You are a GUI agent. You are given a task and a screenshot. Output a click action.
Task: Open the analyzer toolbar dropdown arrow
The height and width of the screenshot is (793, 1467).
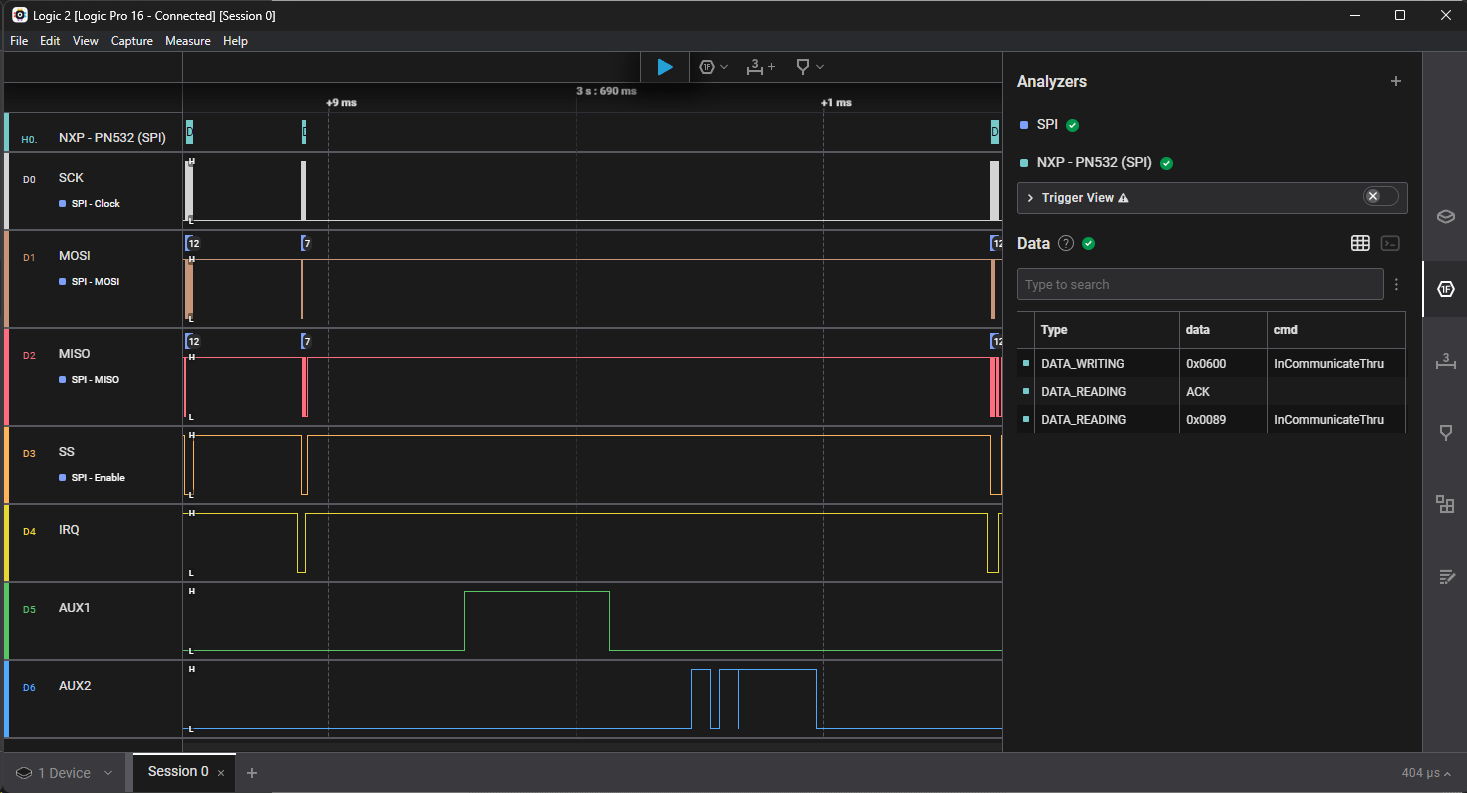724,67
